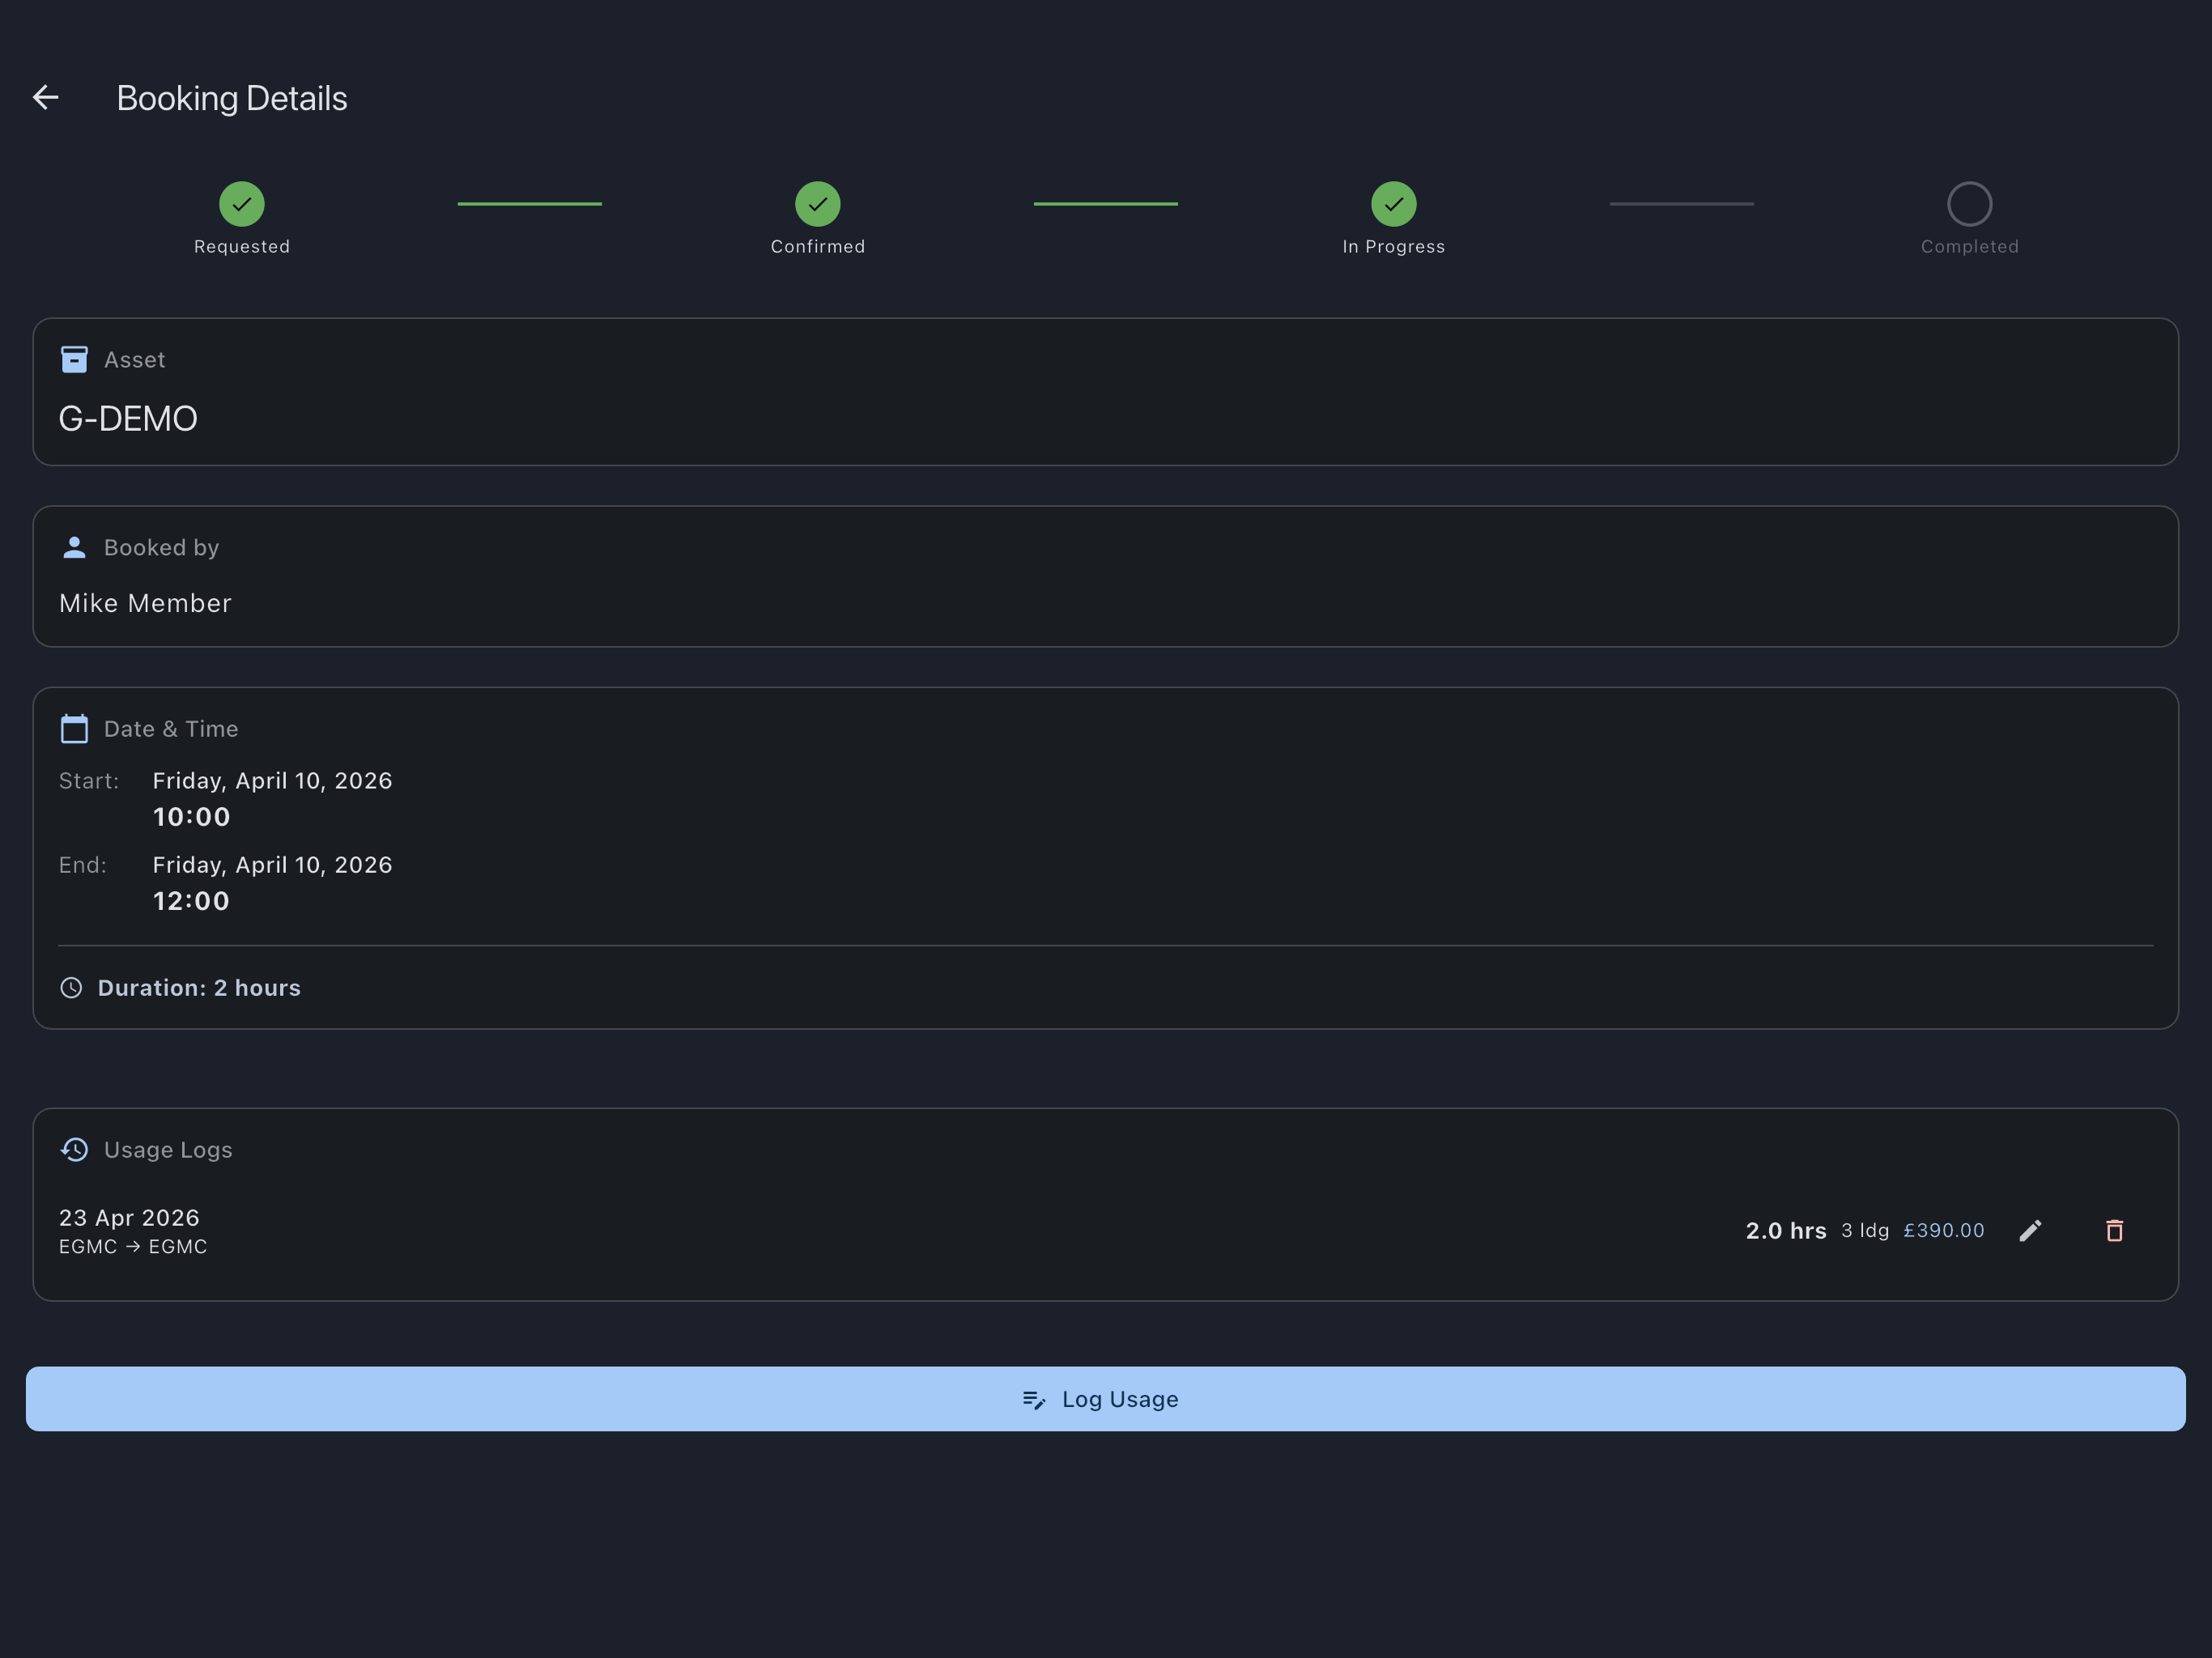
Task: Click the Duration clock icon
Action: click(71, 988)
